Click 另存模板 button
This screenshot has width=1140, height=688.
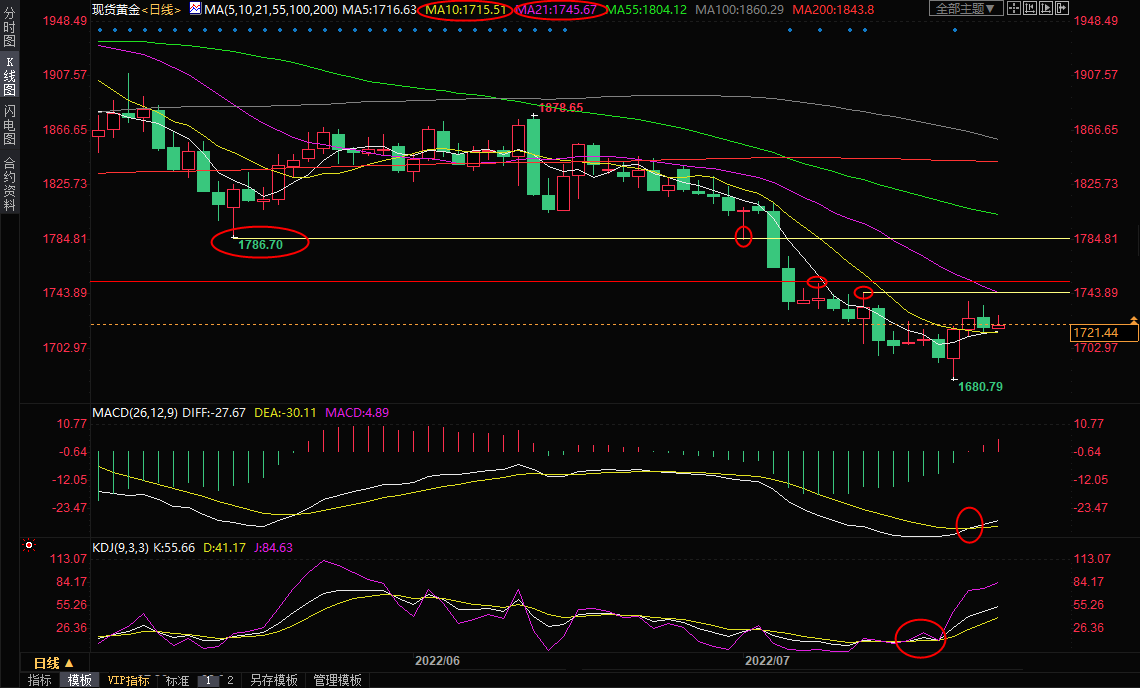click(274, 680)
